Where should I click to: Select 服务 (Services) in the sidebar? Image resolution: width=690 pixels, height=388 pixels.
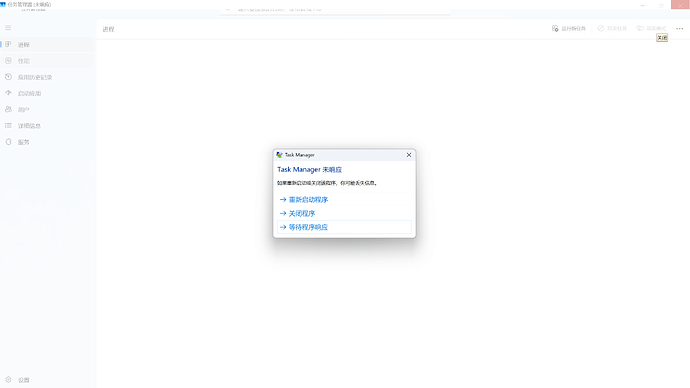tap(47, 142)
